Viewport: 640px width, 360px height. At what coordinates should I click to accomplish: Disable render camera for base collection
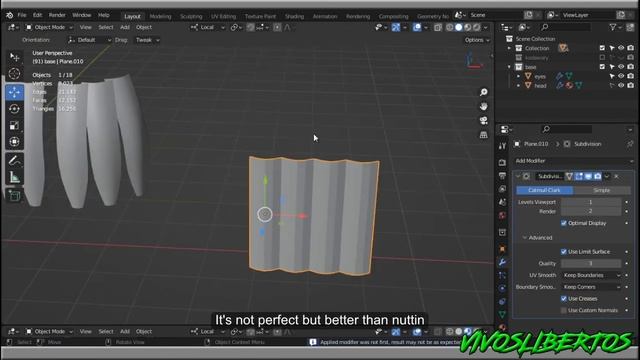tap(631, 67)
